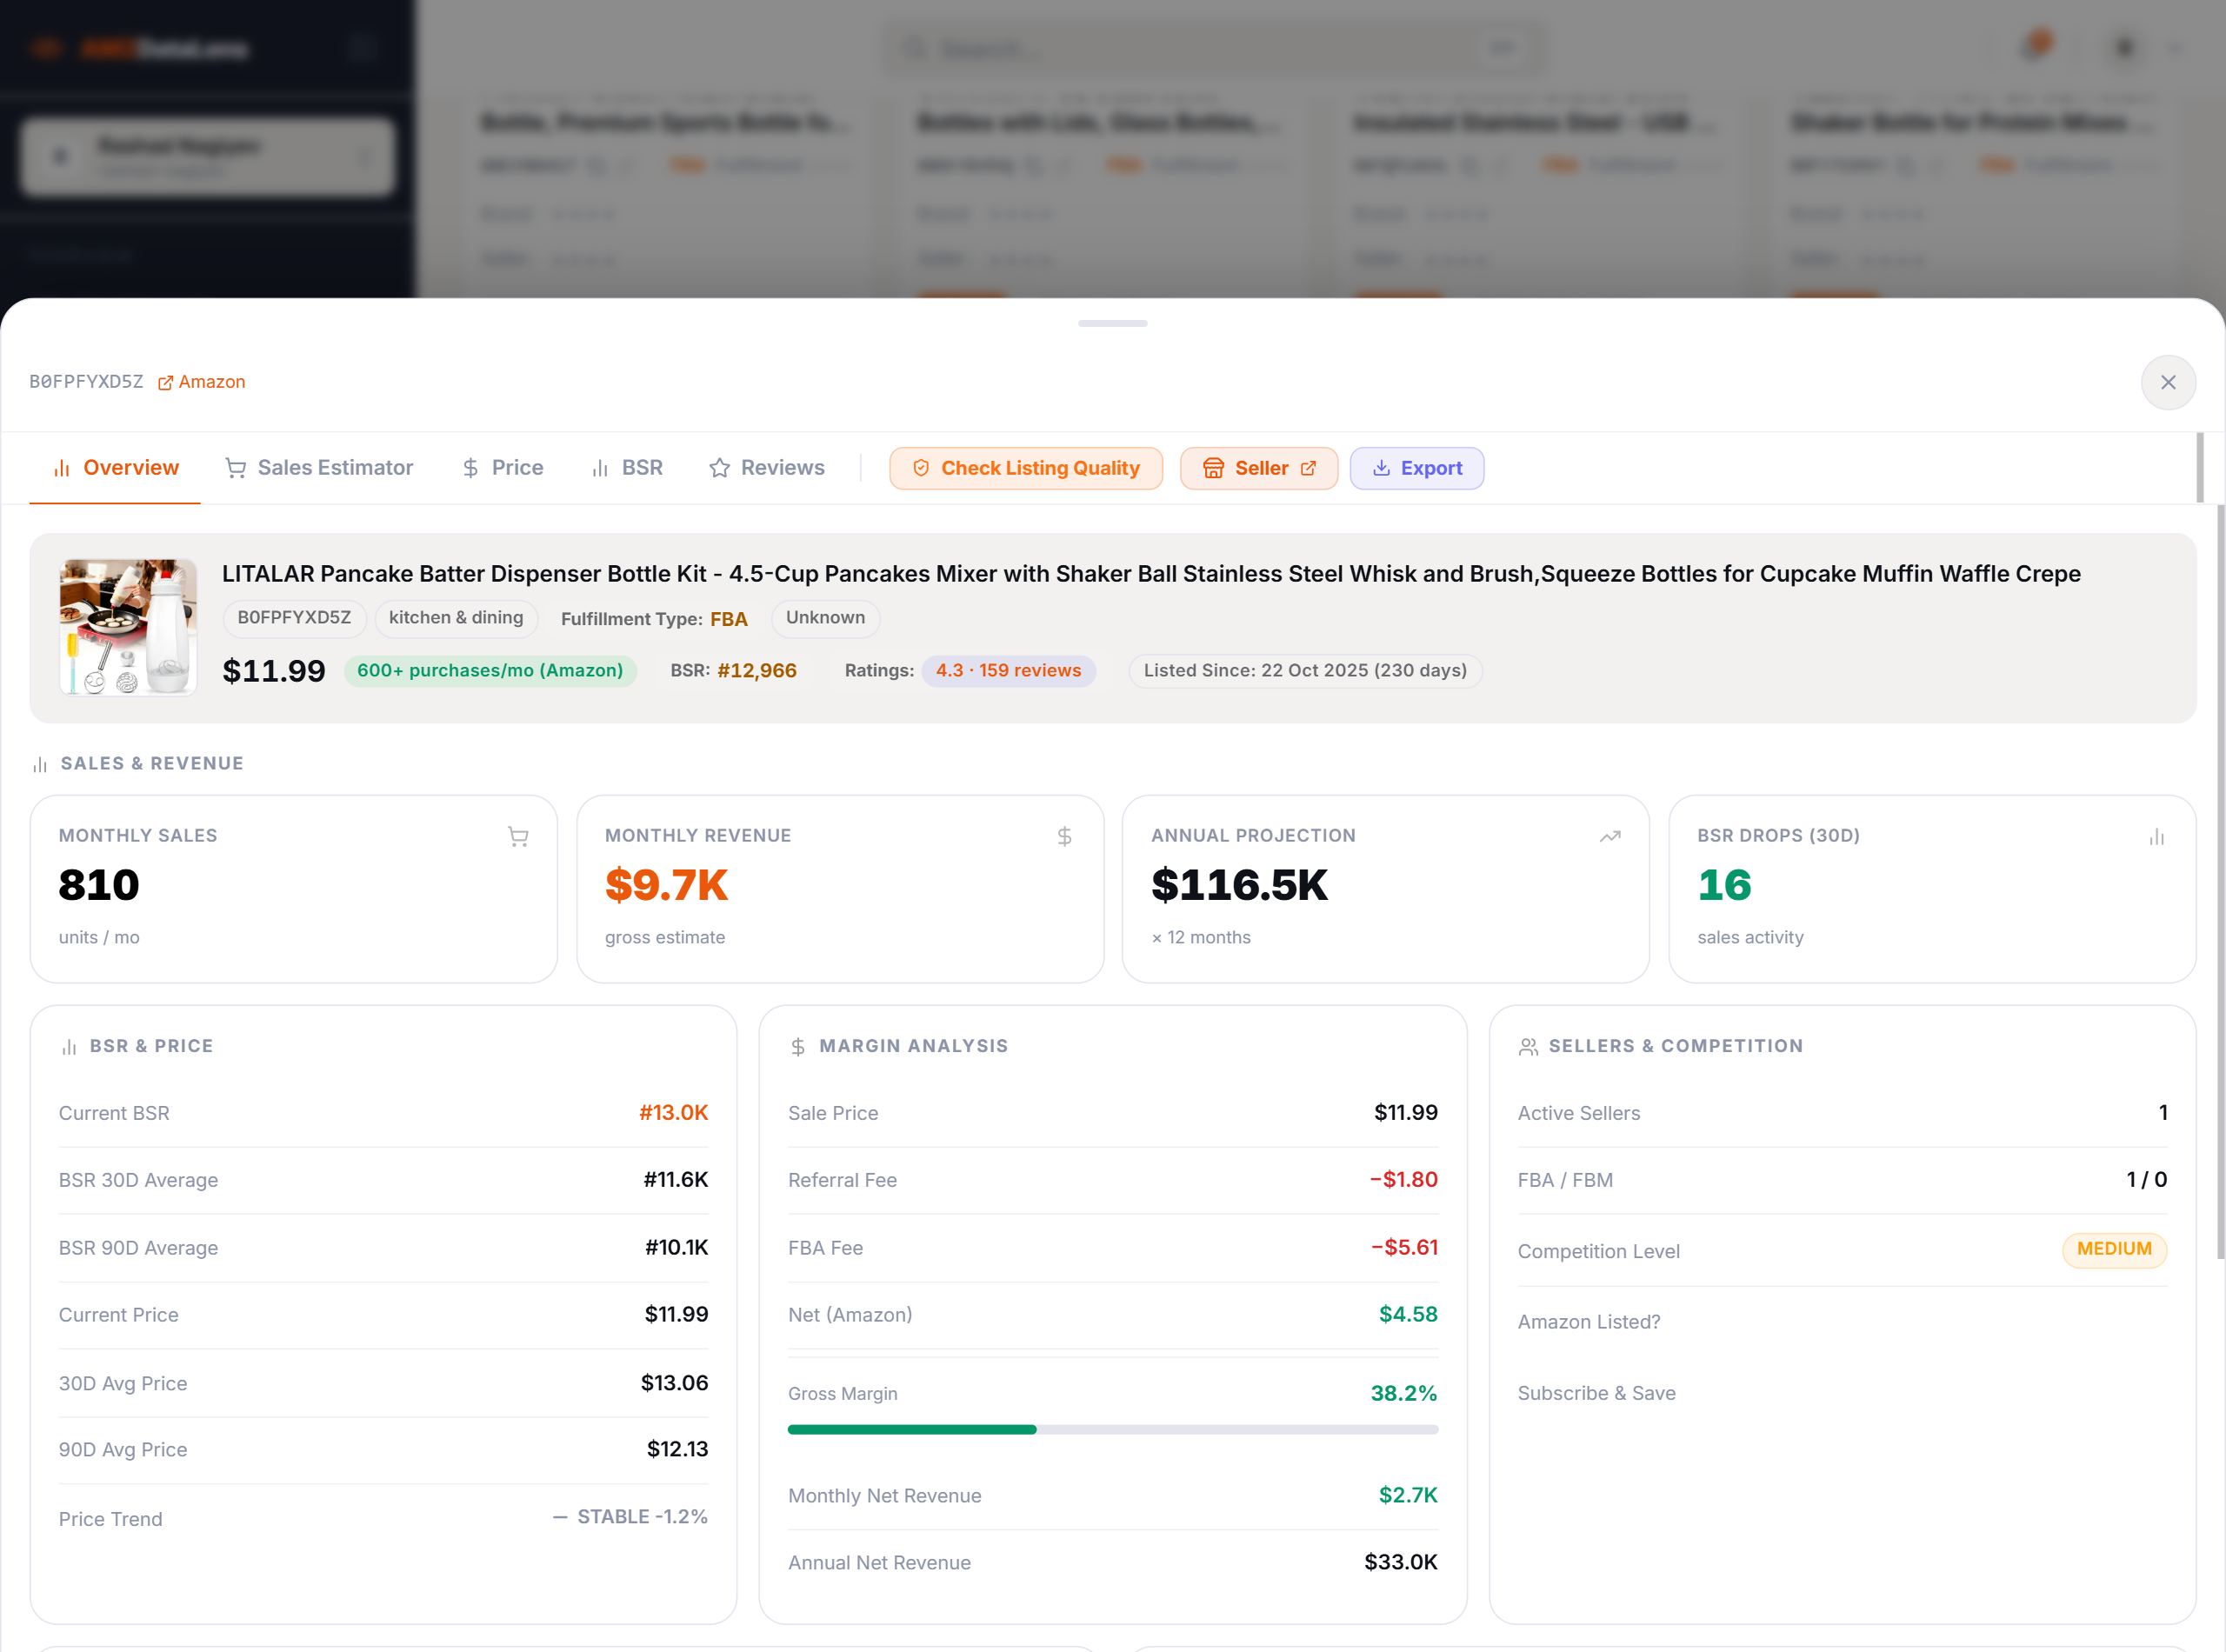Click the Listed Since date badge
This screenshot has height=1652, width=2226.
click(1305, 671)
